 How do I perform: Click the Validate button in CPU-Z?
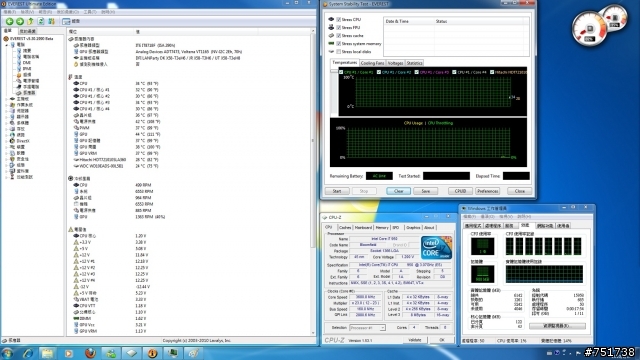(x=415, y=340)
